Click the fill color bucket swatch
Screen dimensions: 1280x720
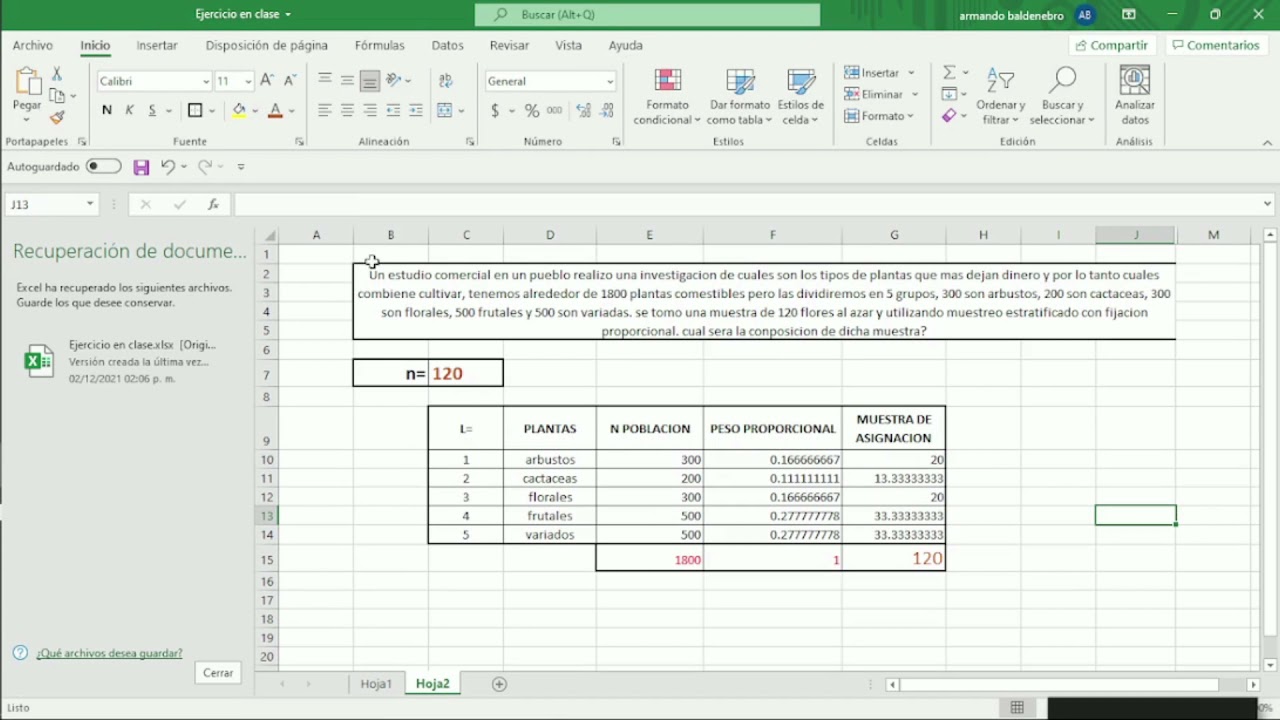point(239,110)
